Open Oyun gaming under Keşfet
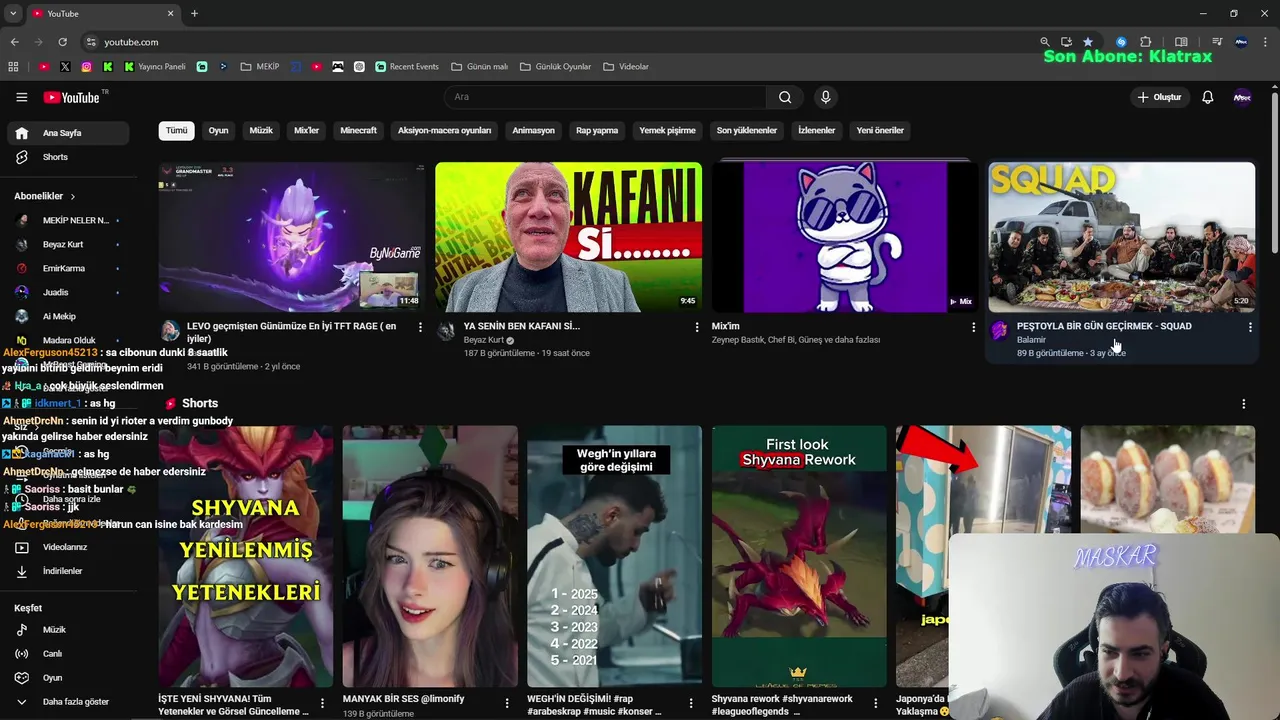 click(67, 678)
